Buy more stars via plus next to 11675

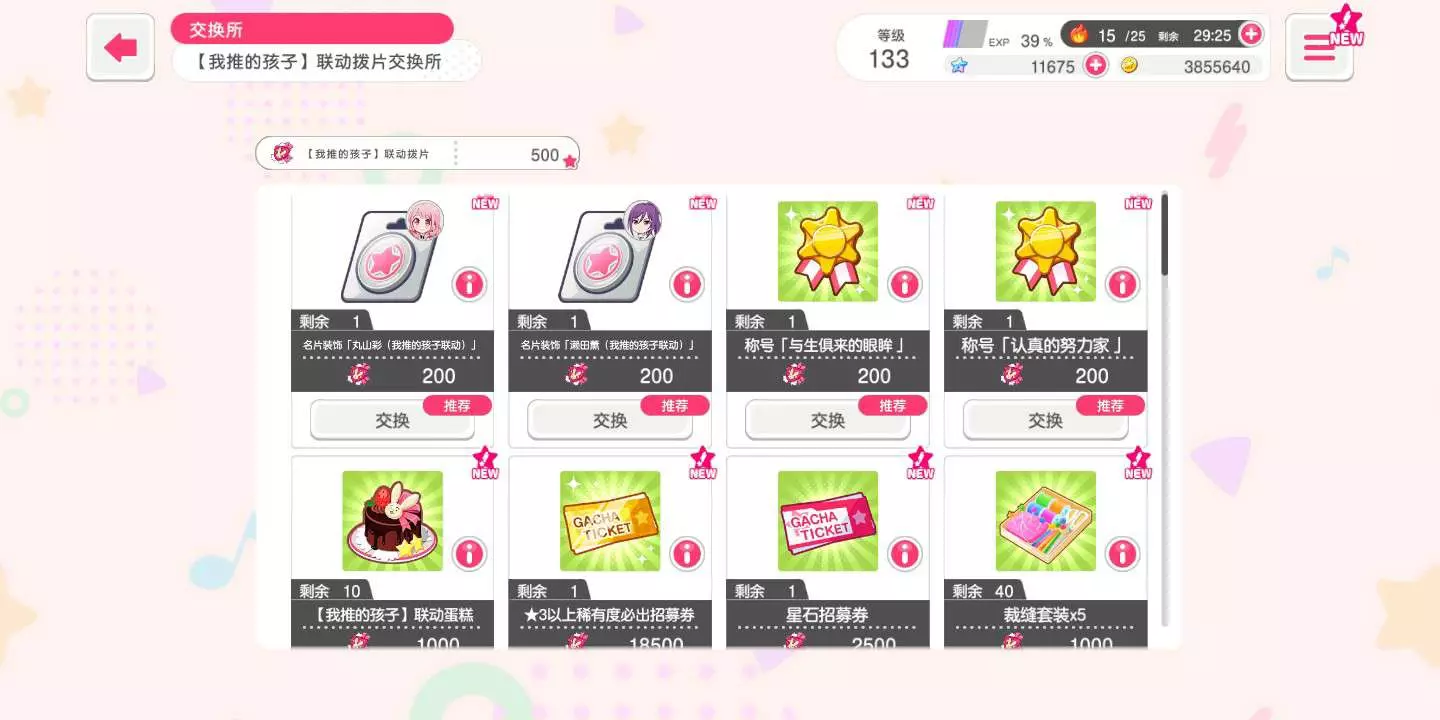[1096, 66]
